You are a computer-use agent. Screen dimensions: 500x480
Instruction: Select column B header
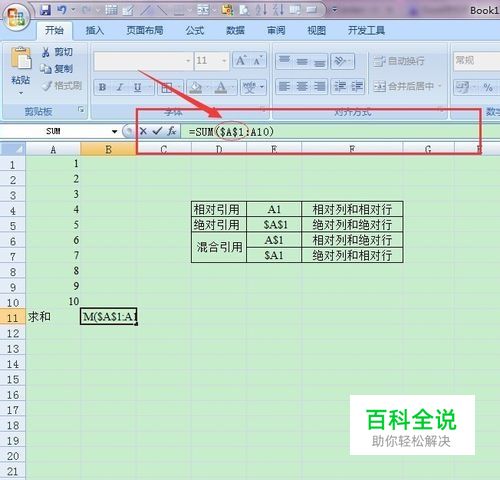click(108, 149)
